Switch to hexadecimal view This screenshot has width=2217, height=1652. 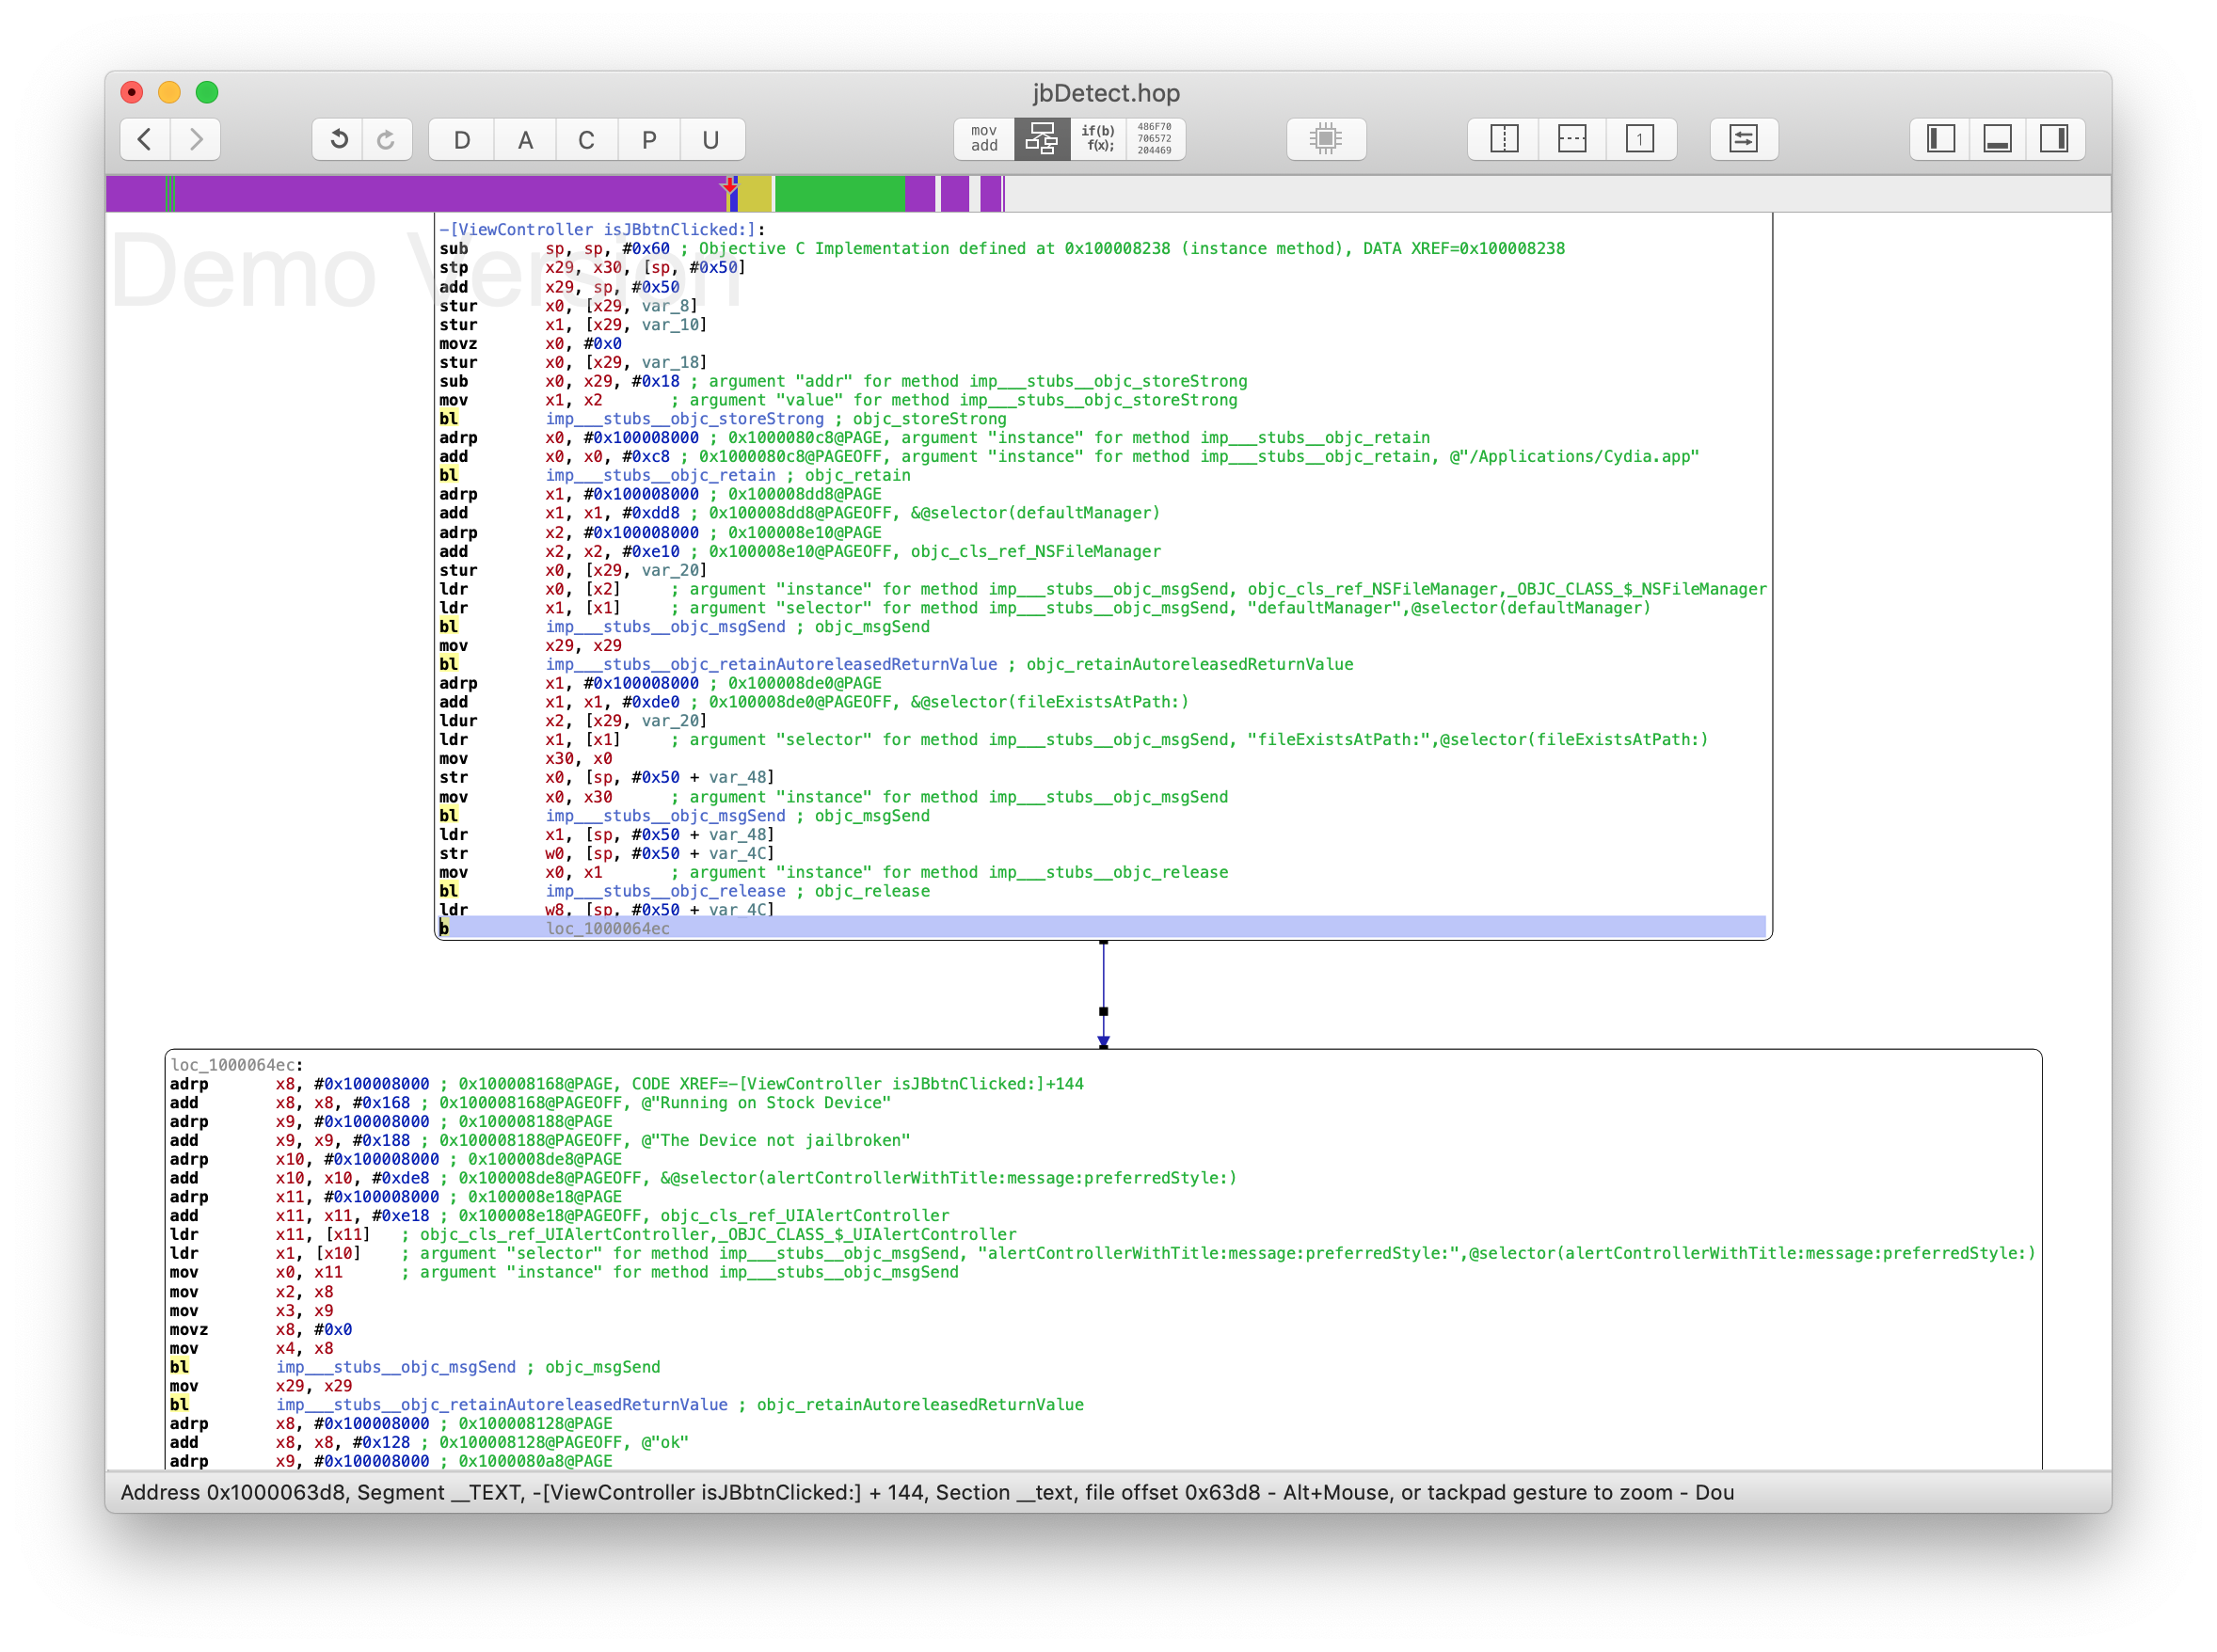tap(1155, 139)
